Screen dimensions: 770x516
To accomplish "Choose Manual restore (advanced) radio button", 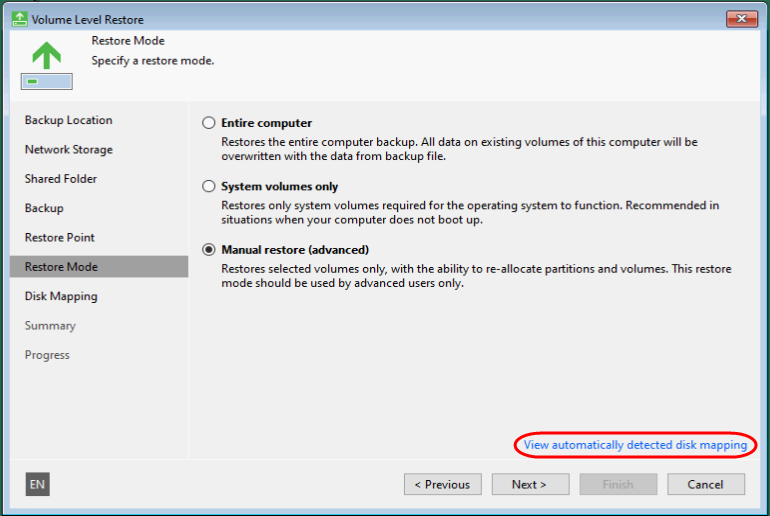I will [209, 249].
